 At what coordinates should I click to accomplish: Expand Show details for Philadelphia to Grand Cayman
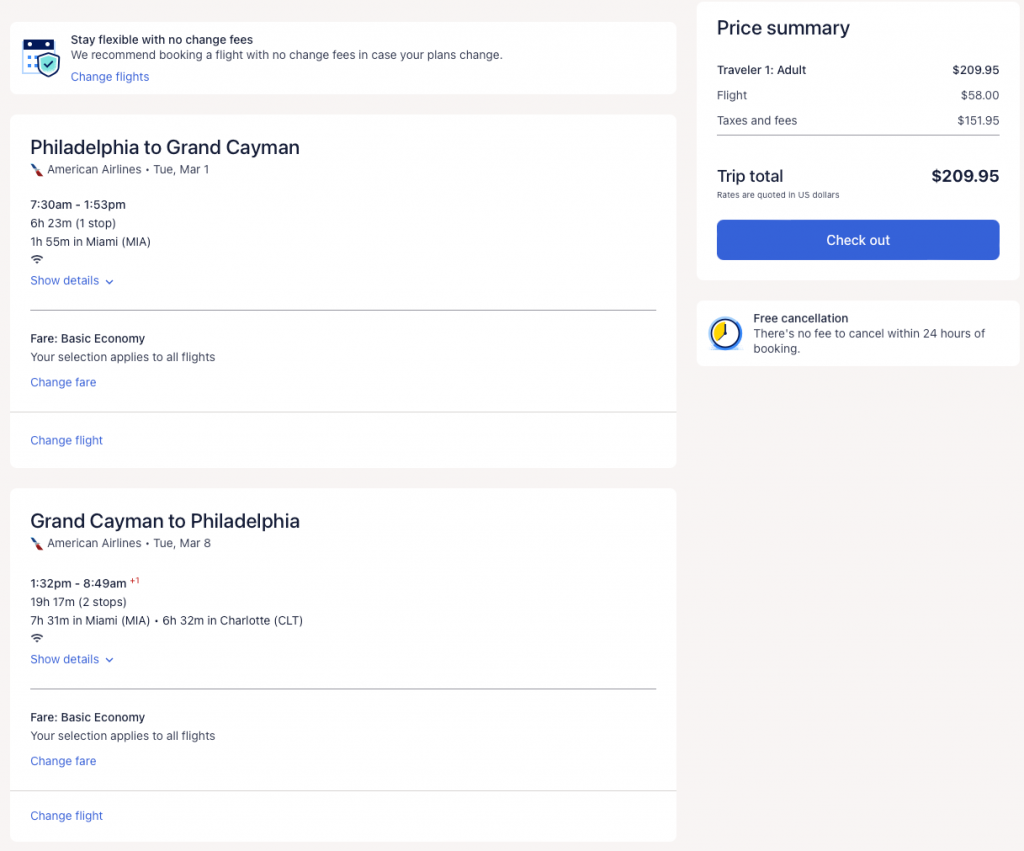click(x=65, y=281)
